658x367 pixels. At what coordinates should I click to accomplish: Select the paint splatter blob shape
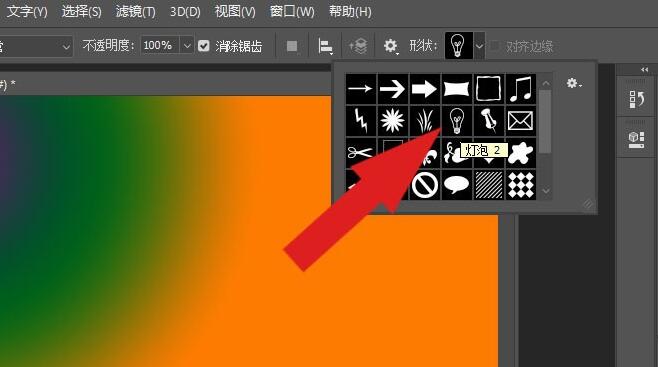tap(522, 153)
